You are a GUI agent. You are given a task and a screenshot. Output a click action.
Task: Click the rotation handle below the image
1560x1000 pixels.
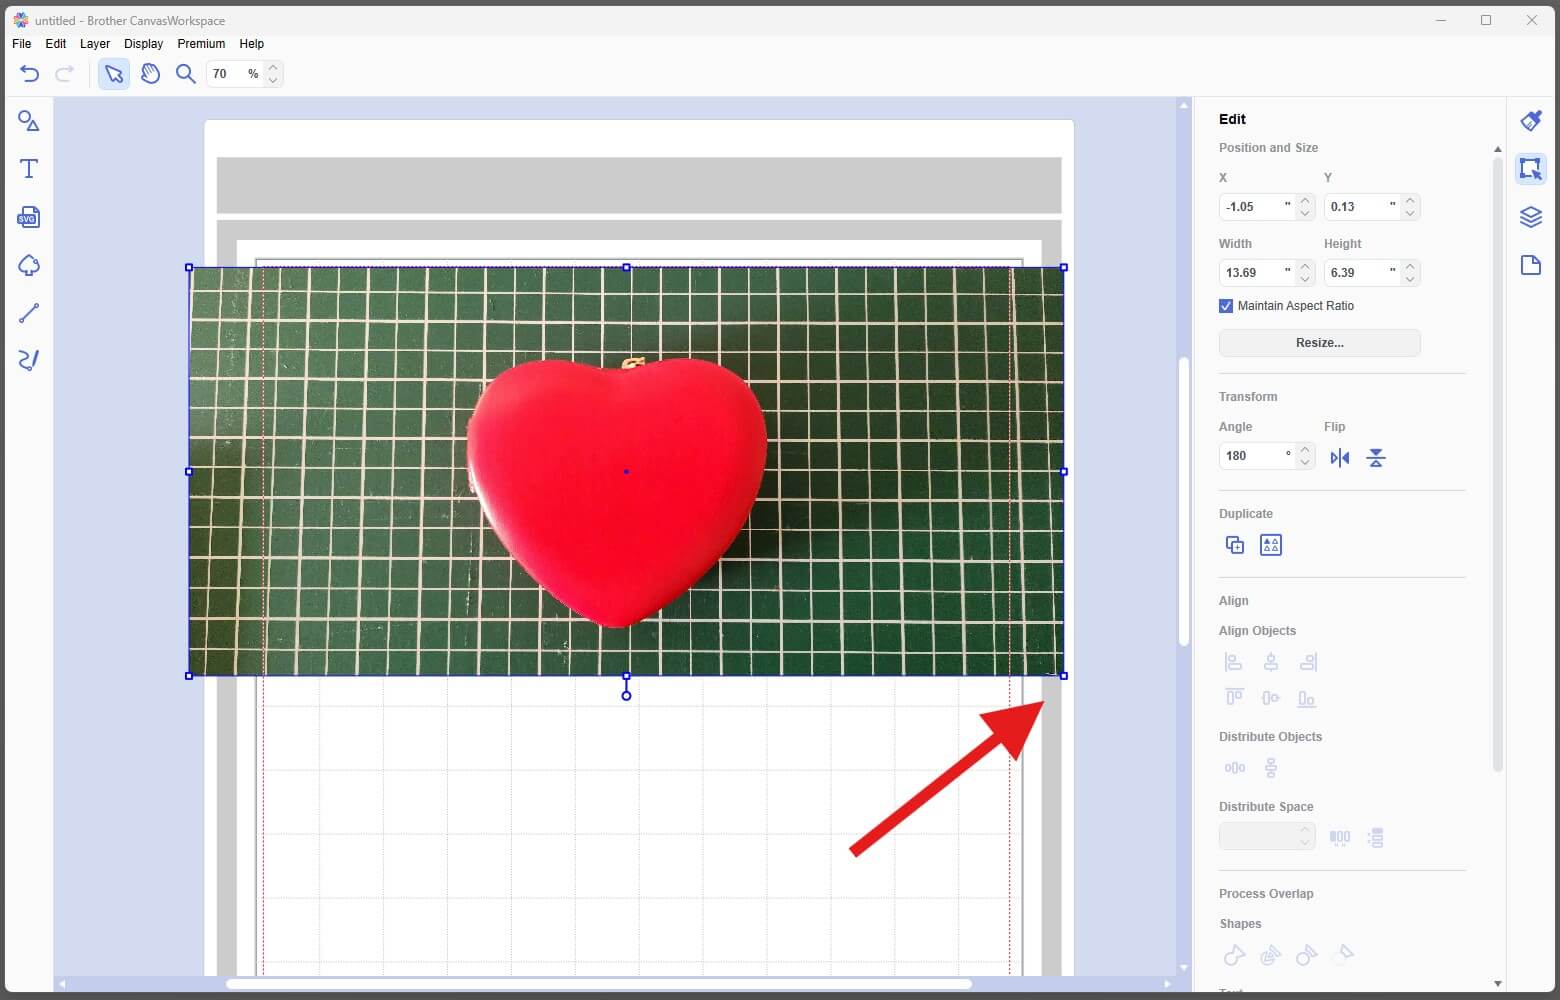[x=626, y=695]
